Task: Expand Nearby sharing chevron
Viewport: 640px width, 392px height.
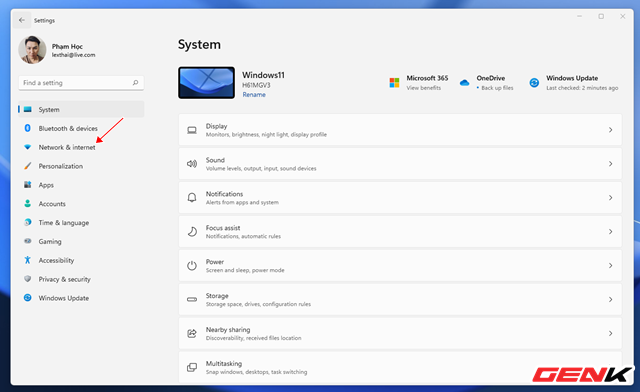Action: coord(611,333)
